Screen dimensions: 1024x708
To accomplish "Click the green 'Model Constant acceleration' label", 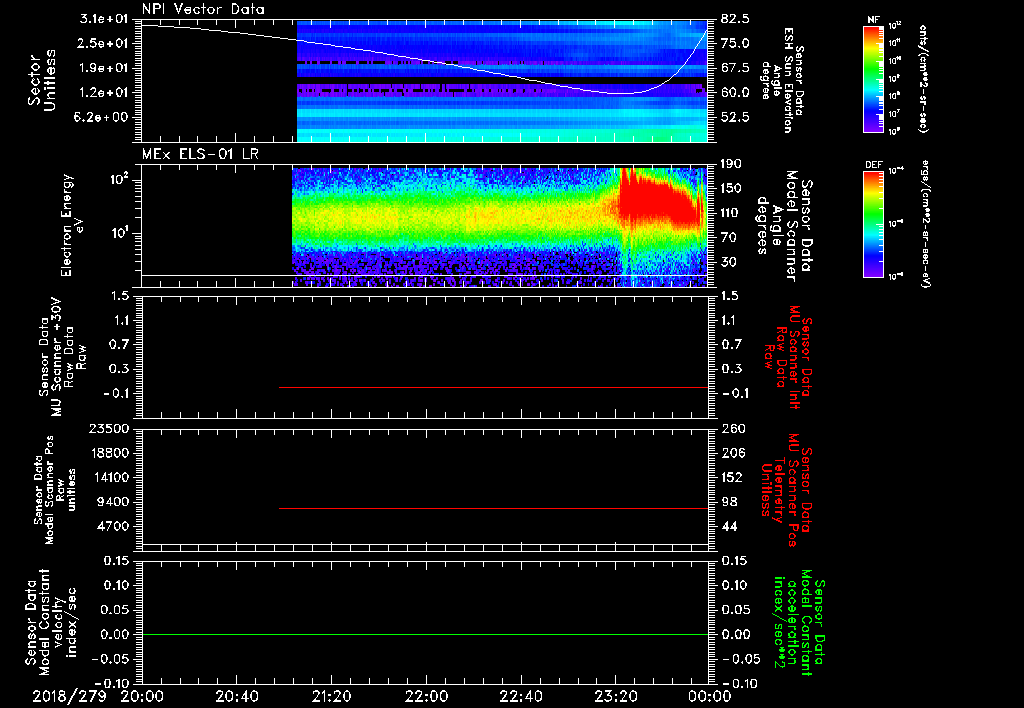I will (797, 622).
